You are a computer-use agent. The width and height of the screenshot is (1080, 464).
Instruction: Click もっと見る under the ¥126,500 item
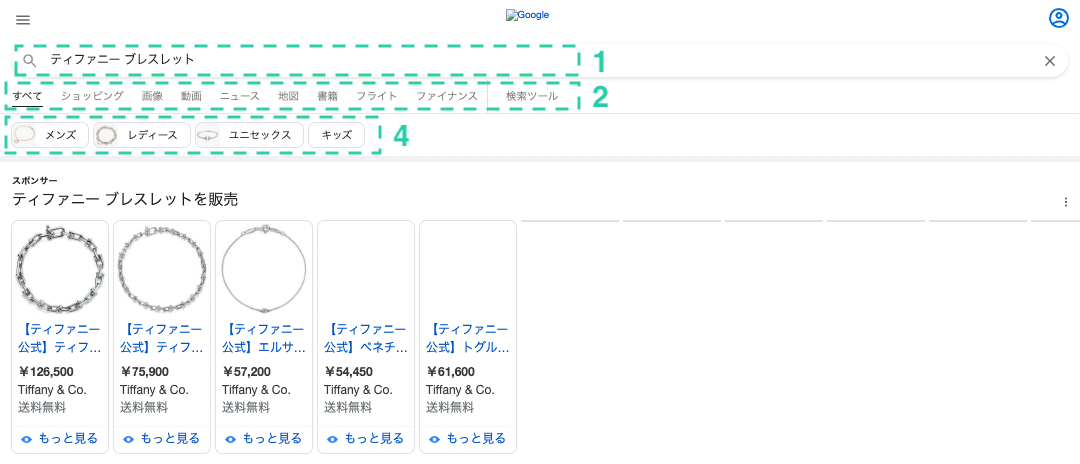[x=60, y=439]
